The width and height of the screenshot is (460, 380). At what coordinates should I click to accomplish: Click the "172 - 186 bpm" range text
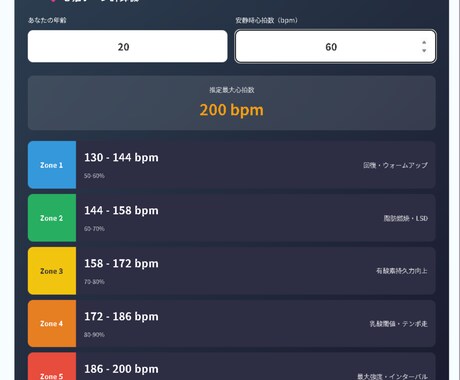121,316
